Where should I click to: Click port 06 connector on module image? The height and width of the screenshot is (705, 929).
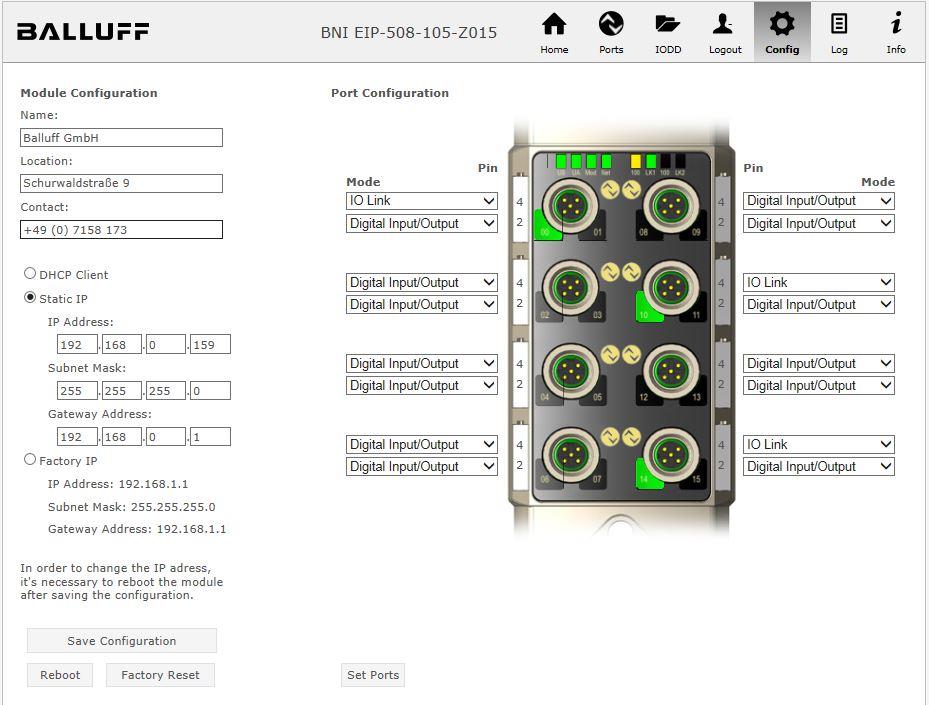coord(570,455)
